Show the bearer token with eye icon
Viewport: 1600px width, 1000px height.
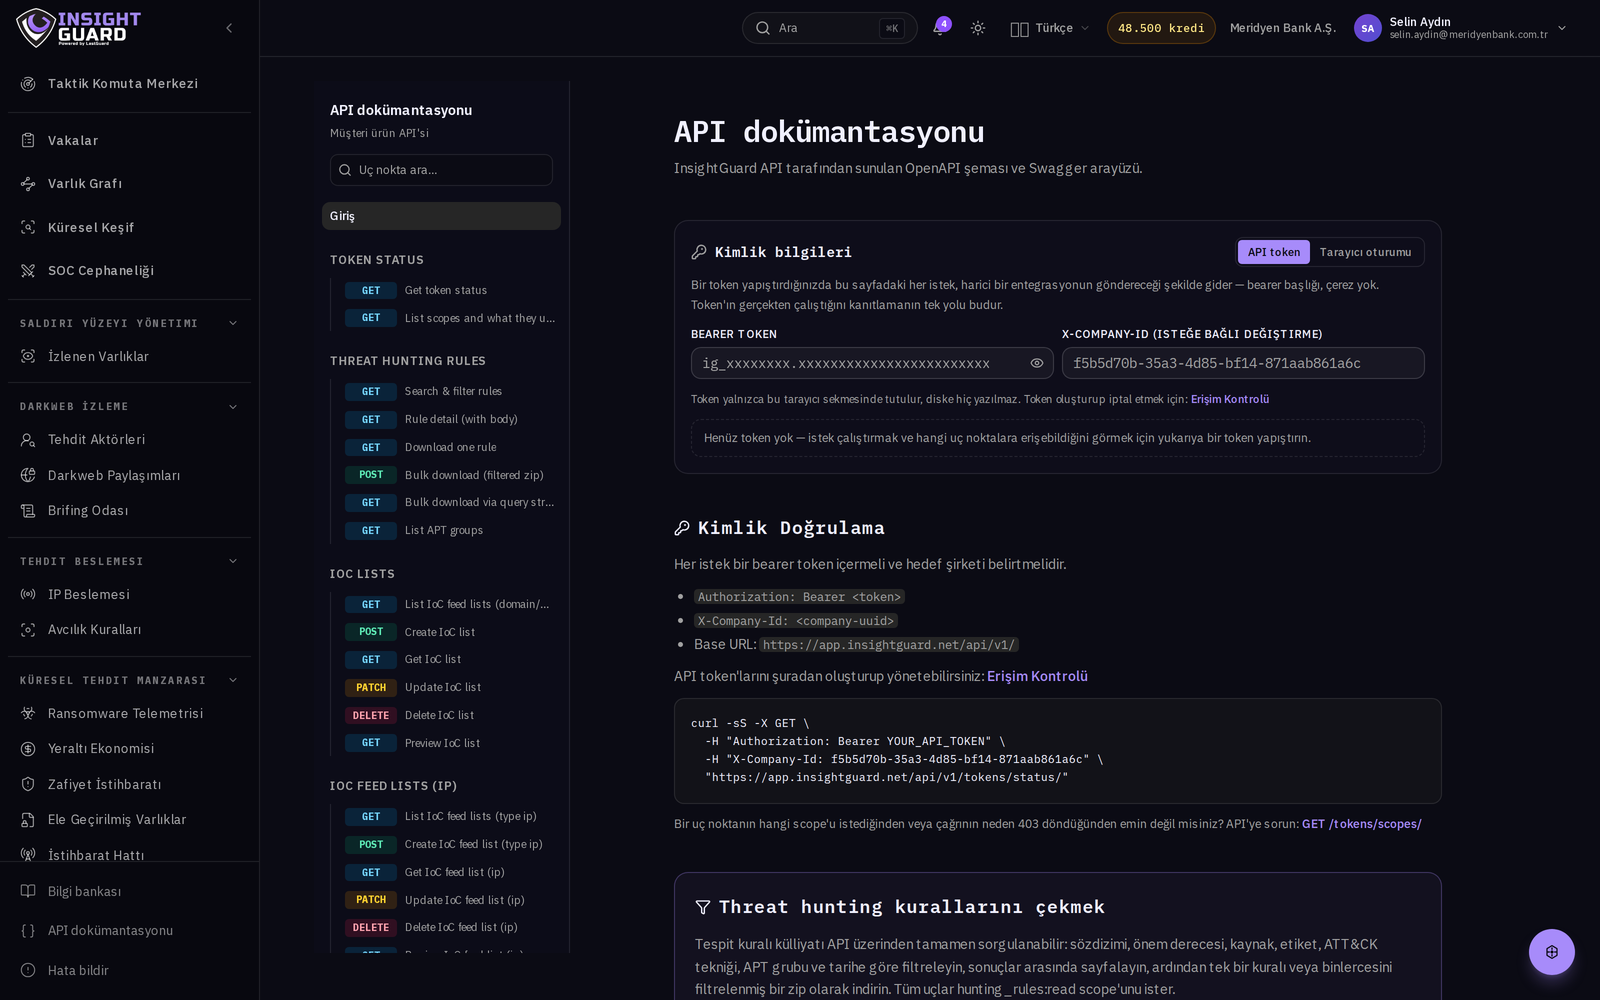click(x=1037, y=363)
